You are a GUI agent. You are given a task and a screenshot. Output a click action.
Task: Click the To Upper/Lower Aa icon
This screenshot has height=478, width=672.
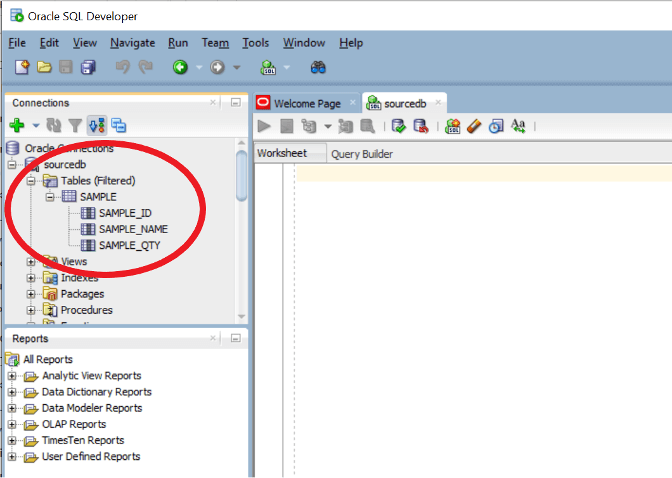click(x=518, y=126)
